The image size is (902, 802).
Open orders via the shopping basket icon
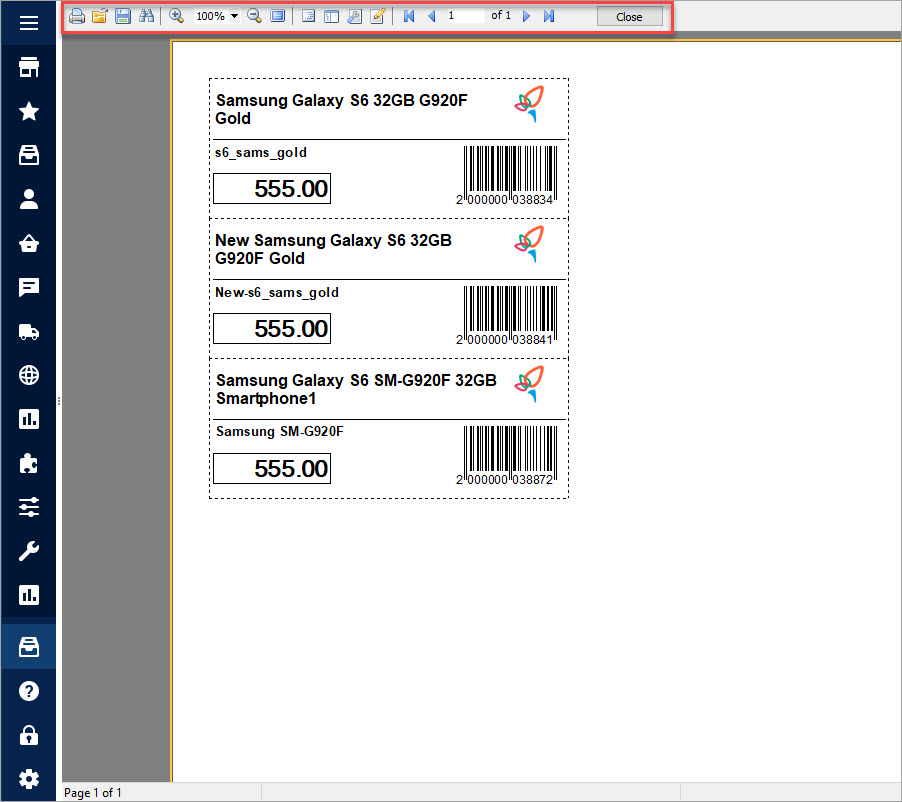(x=29, y=243)
